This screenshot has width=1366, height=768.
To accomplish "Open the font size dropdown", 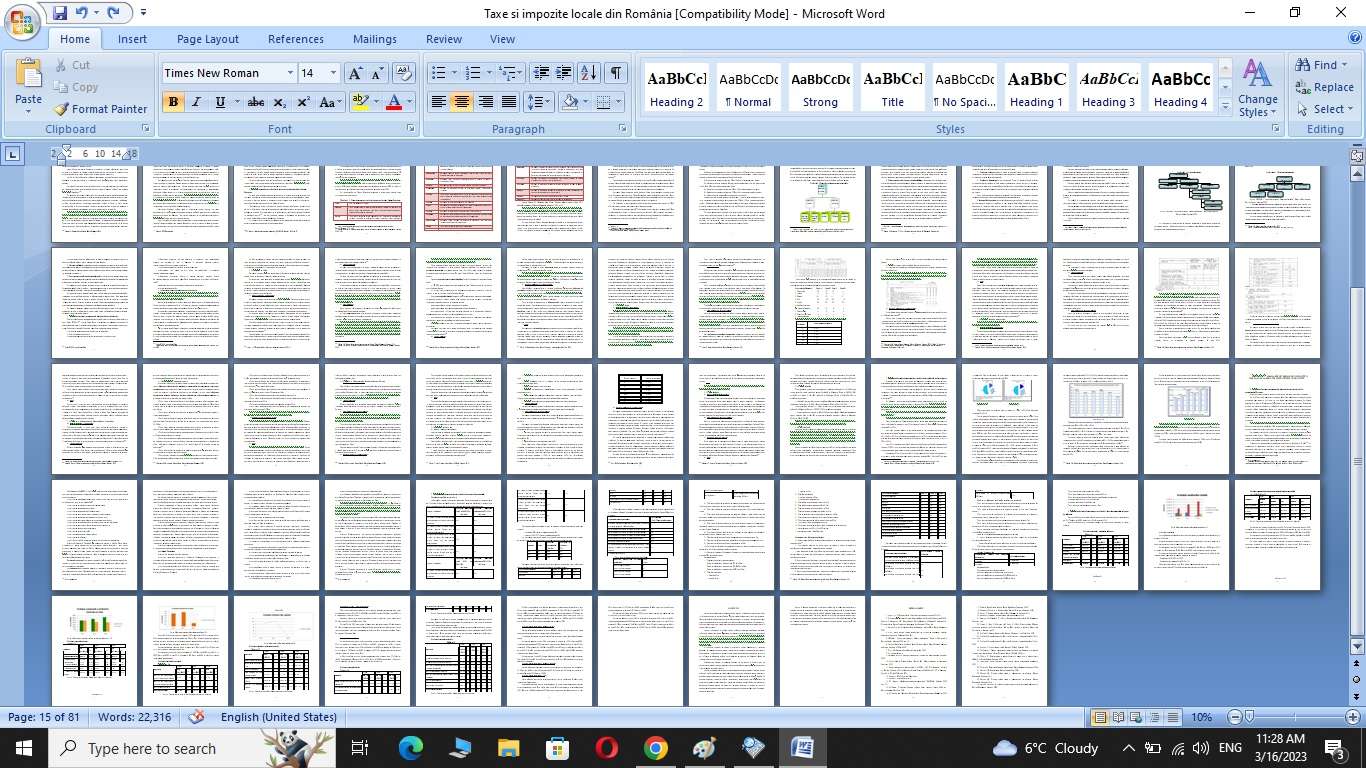I will tap(333, 73).
